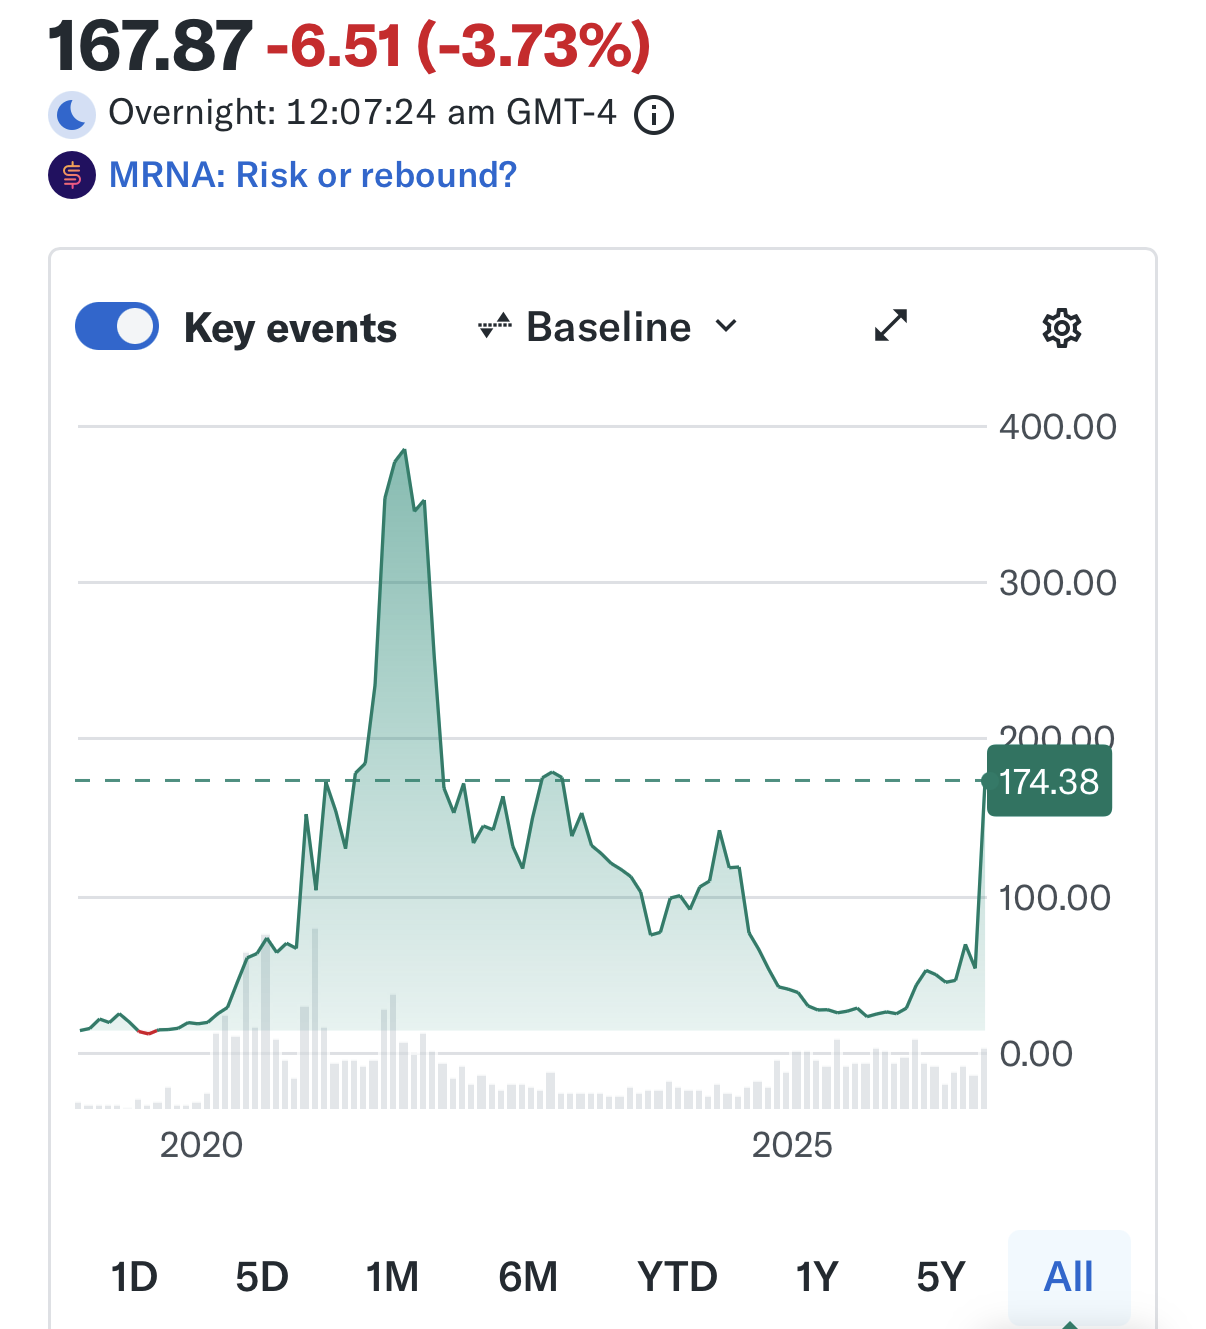
Task: Click the 2020 year axis label
Action: [x=201, y=1145]
